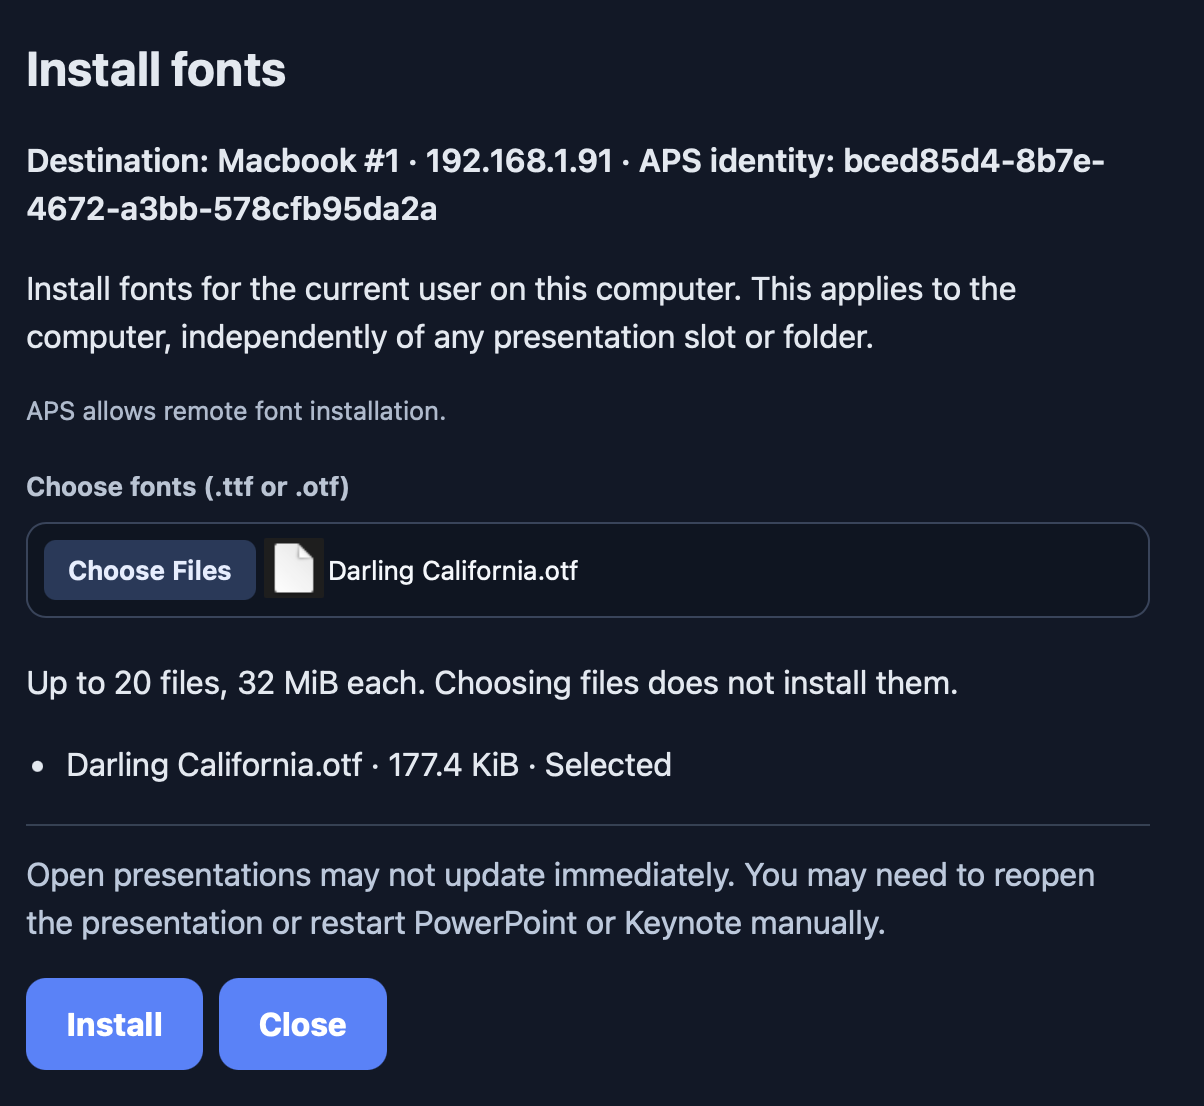Click the 'Up to 20 files, 32 MiB each' hint
The image size is (1204, 1106).
(492, 683)
